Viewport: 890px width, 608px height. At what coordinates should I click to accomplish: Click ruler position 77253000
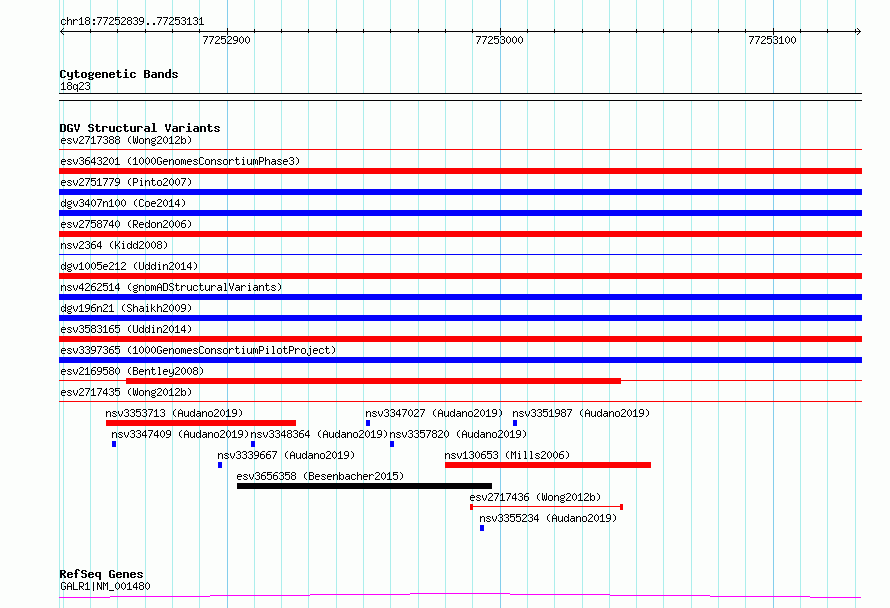click(x=499, y=40)
